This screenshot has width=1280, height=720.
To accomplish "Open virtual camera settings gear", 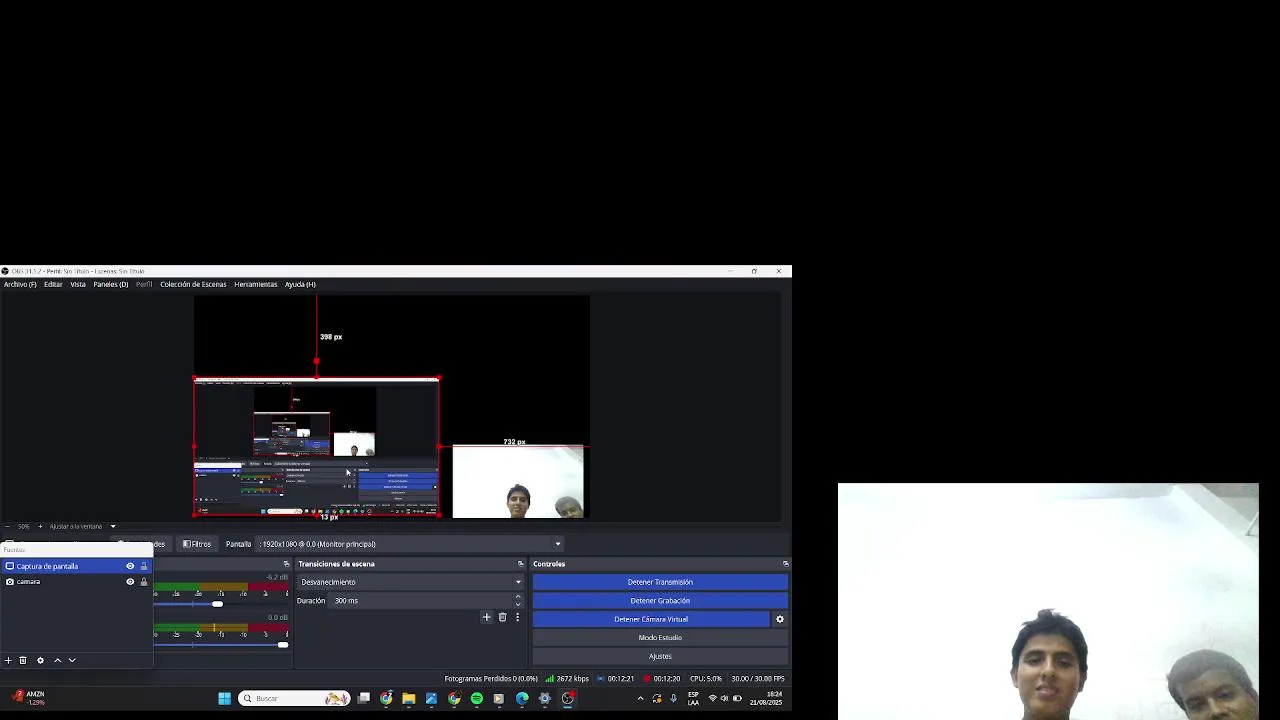I will coord(780,619).
